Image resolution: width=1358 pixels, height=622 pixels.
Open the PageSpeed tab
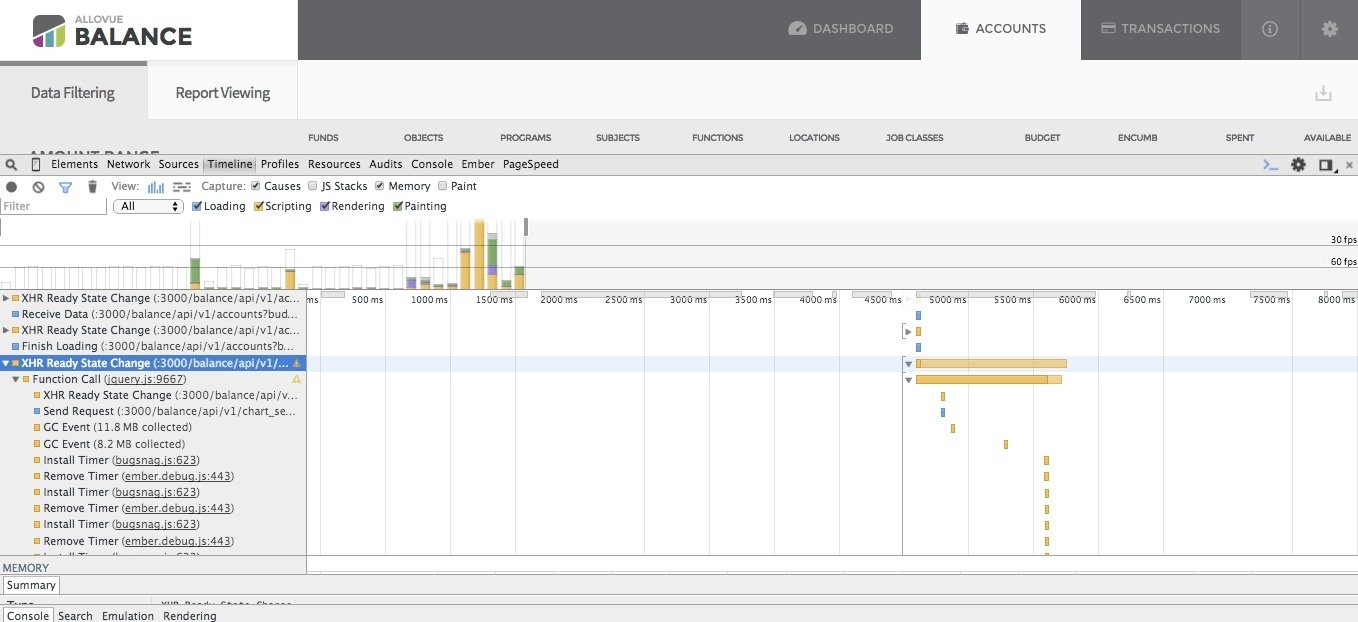click(x=531, y=164)
